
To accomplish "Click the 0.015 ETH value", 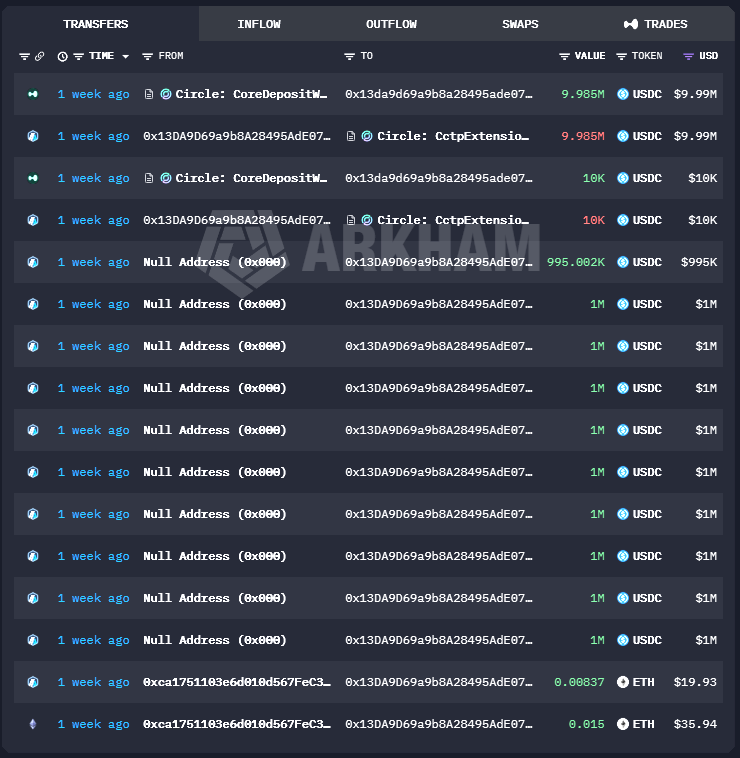I will pos(586,724).
